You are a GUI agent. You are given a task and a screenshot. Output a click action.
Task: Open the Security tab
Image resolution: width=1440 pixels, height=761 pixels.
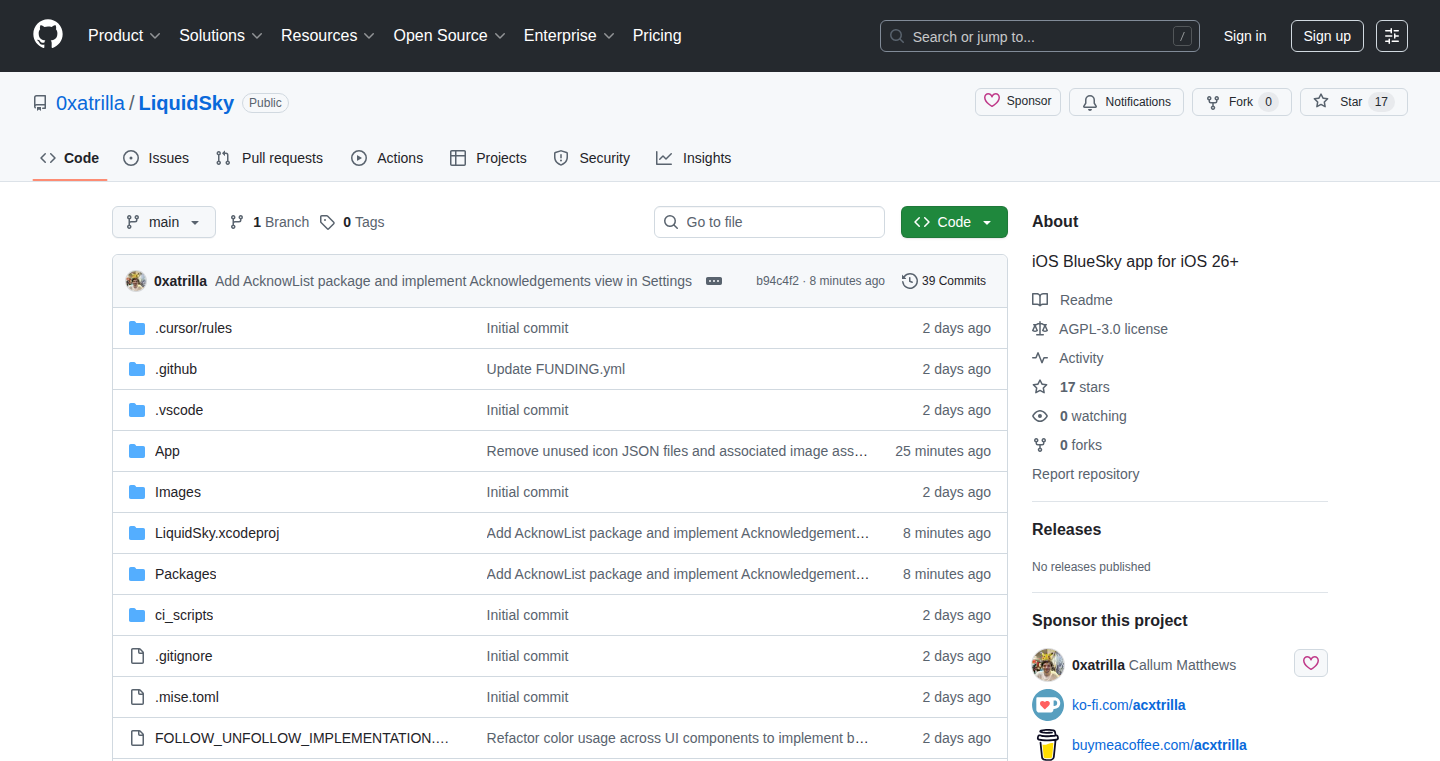point(592,158)
